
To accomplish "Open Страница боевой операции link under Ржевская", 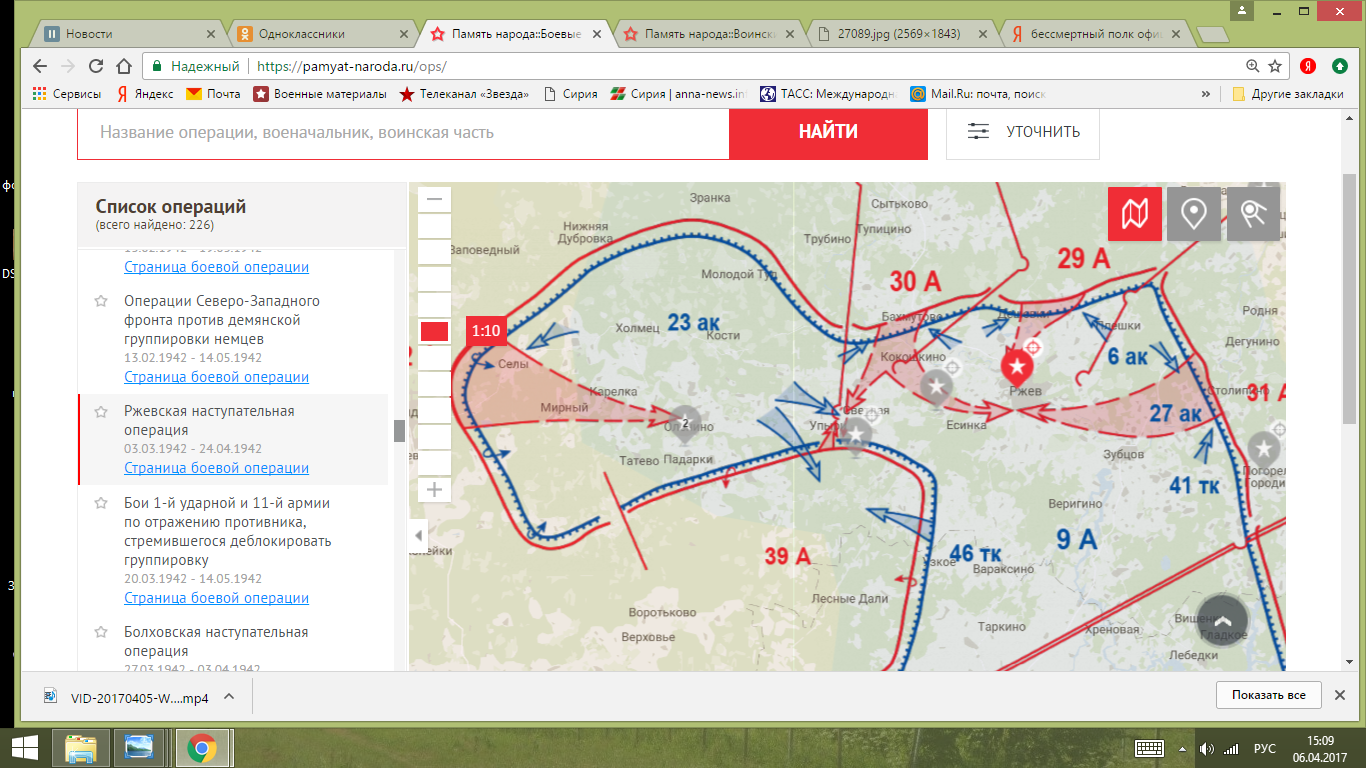I will 216,468.
